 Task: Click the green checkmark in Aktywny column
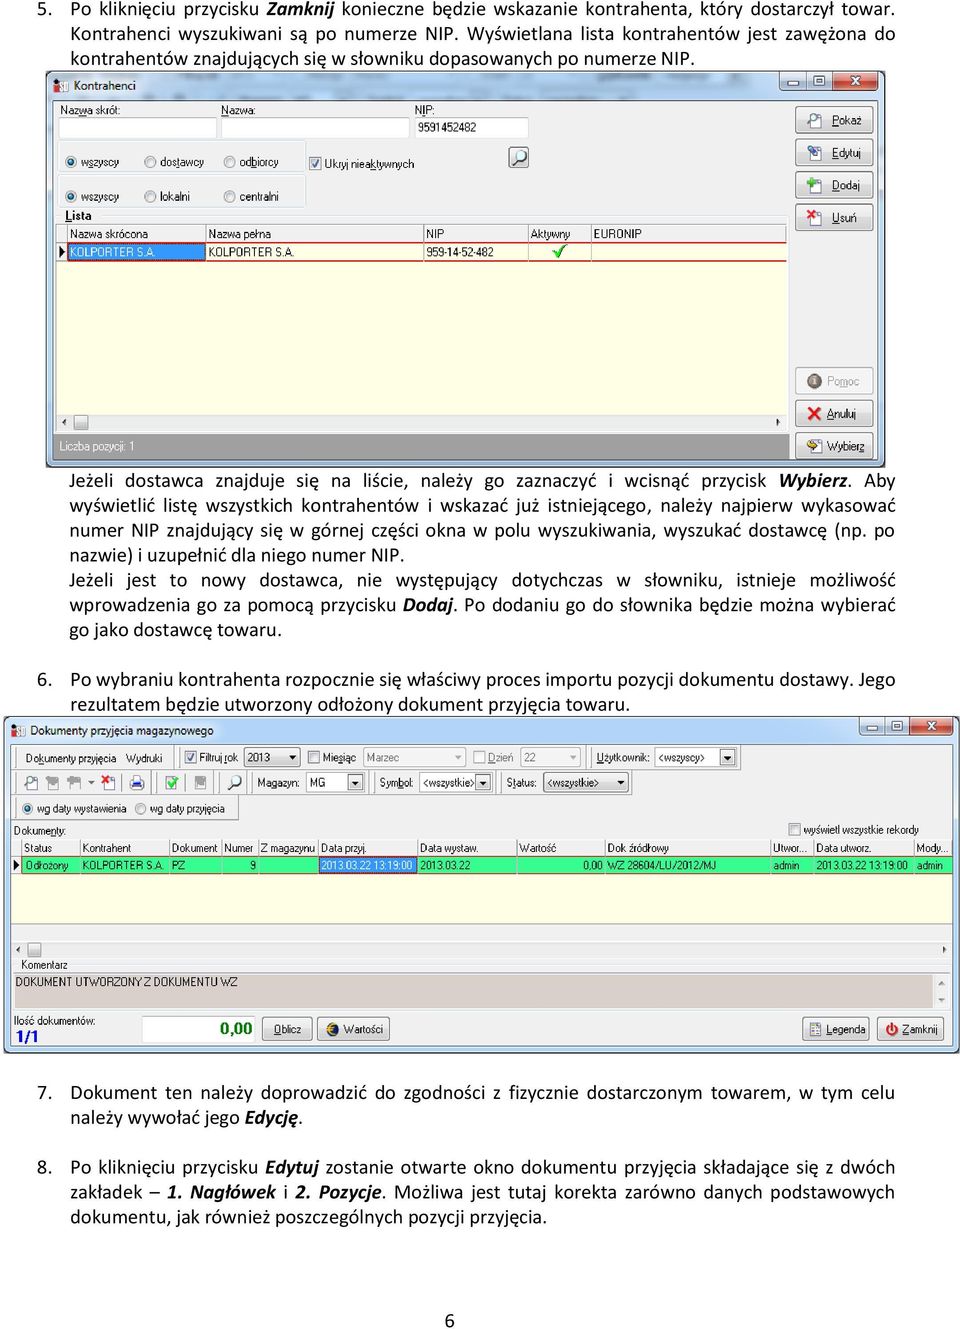pos(559,251)
